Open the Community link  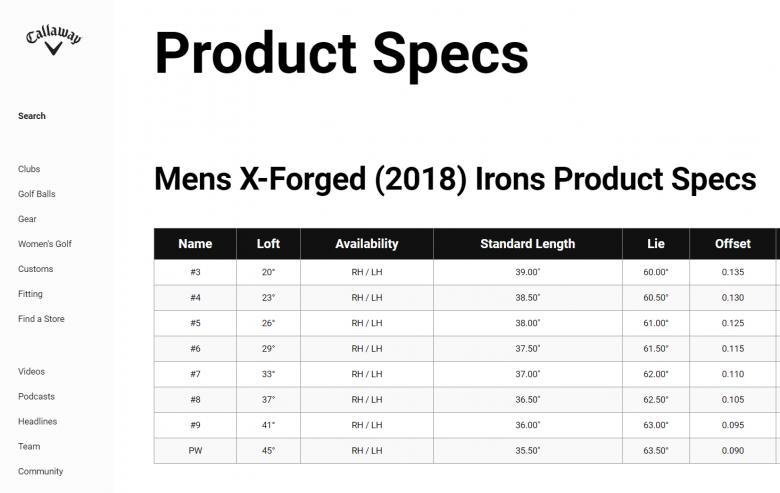[x=40, y=472]
